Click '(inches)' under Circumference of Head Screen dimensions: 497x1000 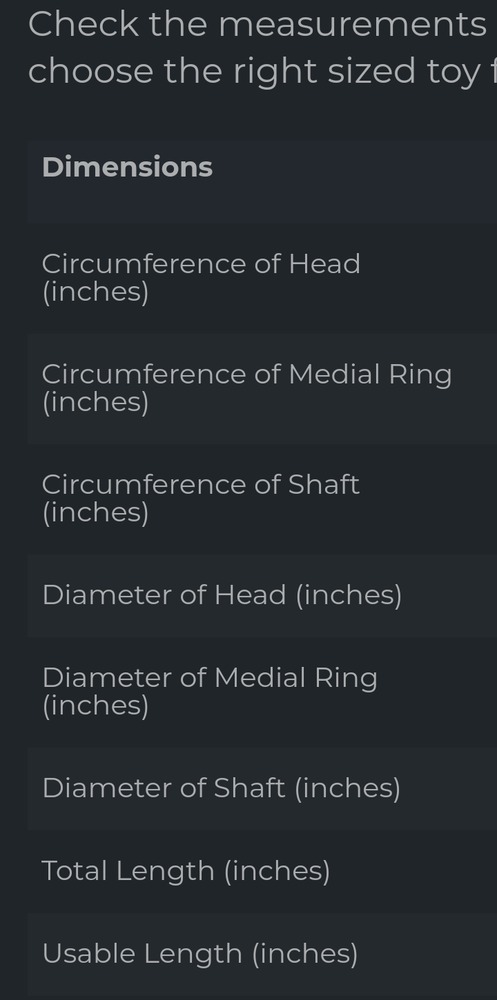pyautogui.click(x=96, y=293)
